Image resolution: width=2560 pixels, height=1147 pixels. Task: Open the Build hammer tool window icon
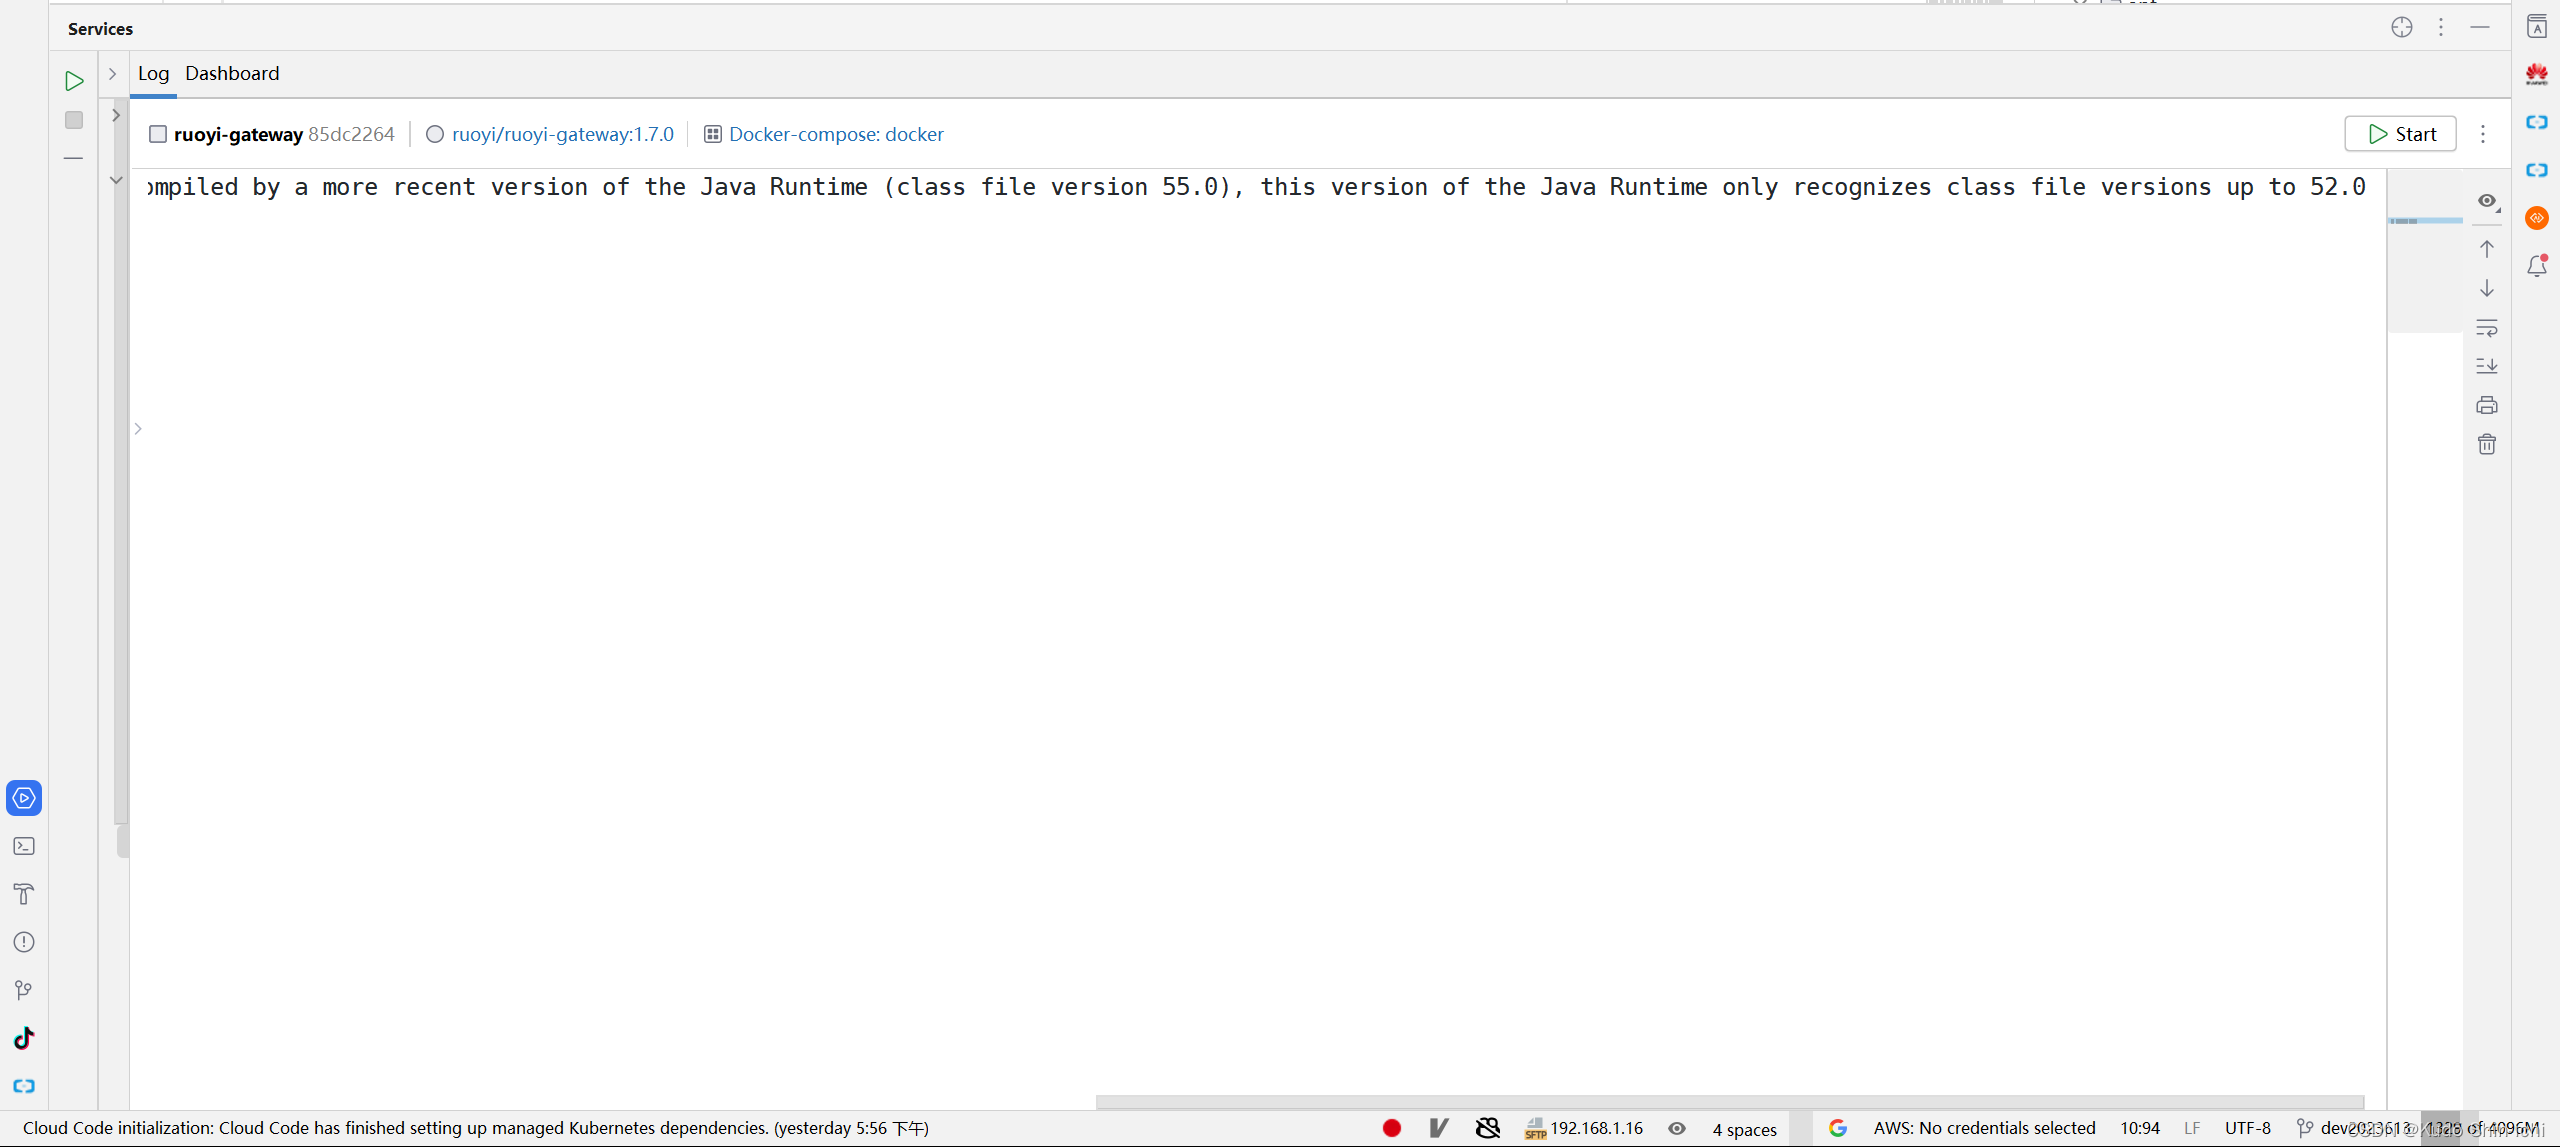pyautogui.click(x=24, y=894)
